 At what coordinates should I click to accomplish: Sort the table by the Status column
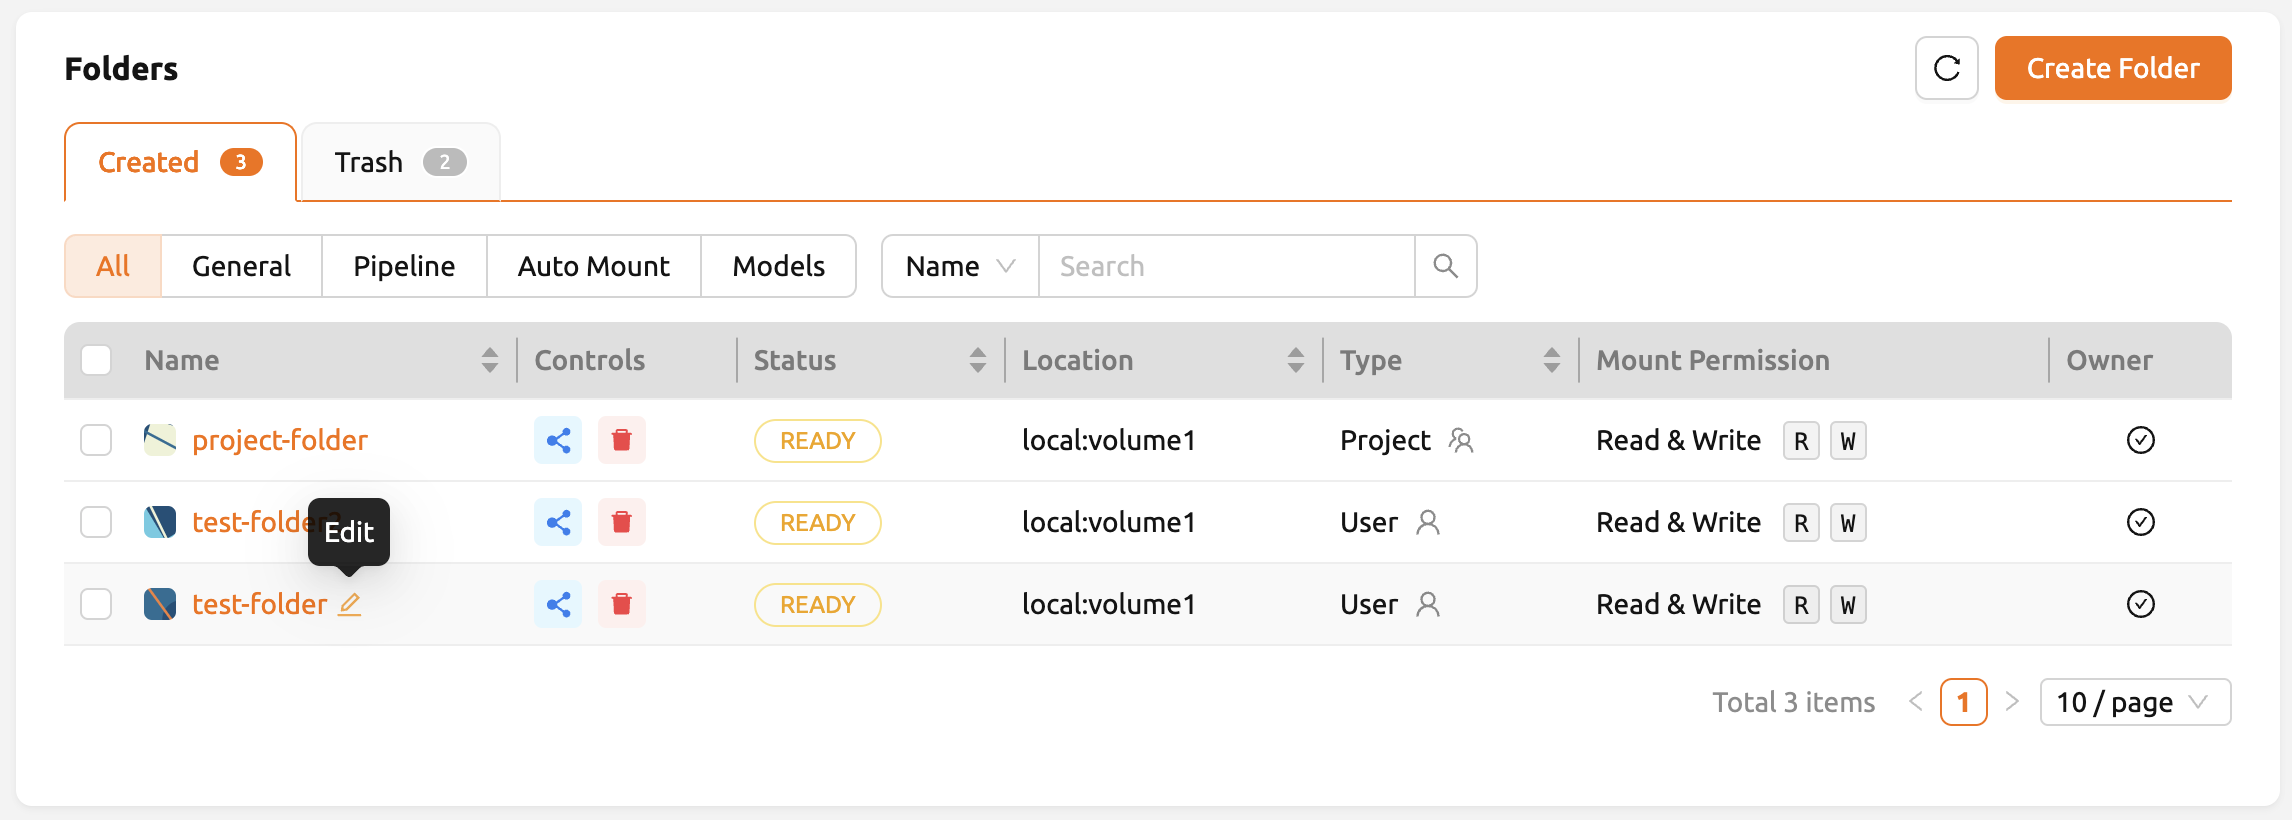[977, 360]
